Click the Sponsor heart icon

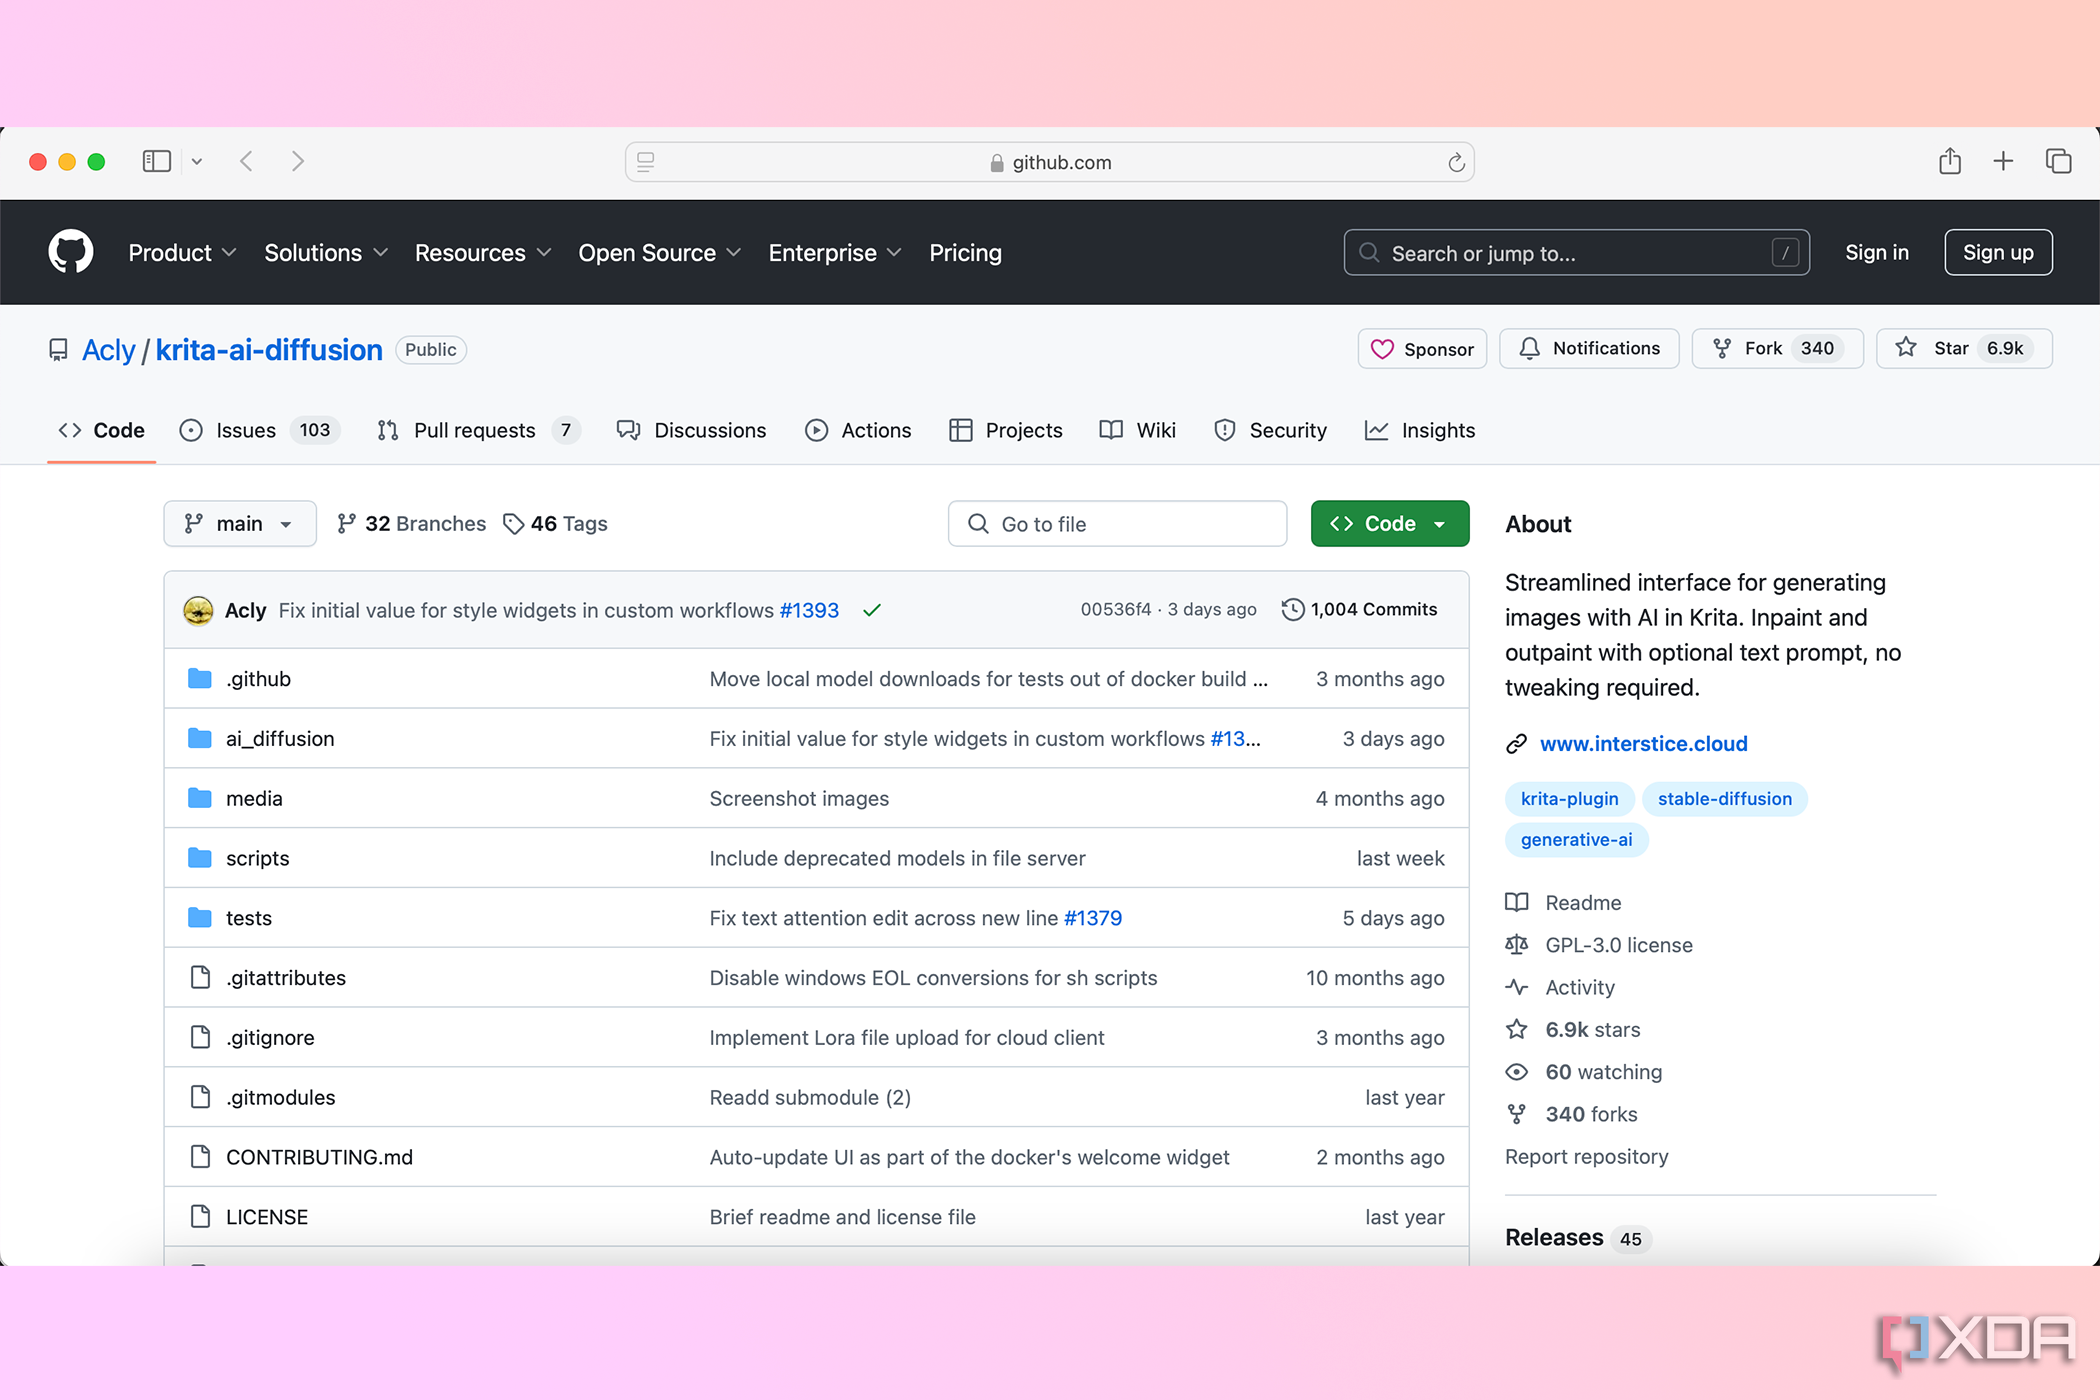[x=1383, y=348]
